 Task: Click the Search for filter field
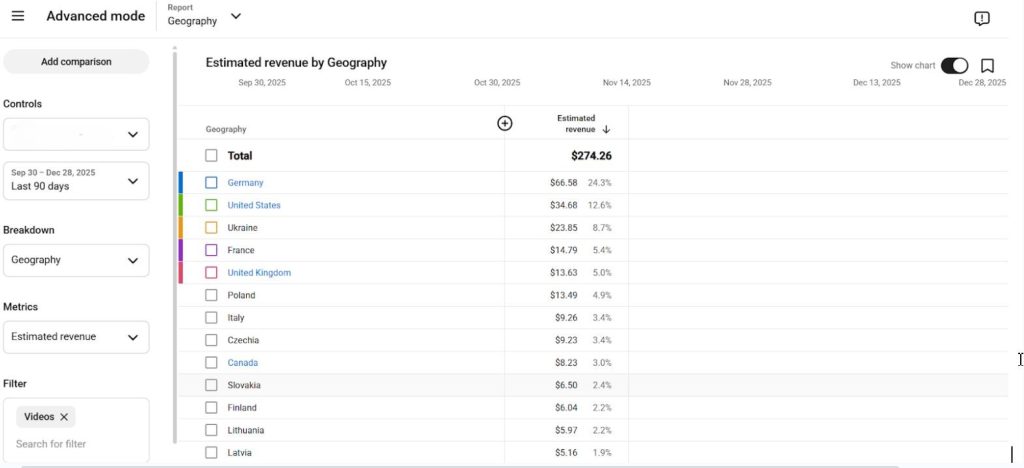tap(76, 444)
